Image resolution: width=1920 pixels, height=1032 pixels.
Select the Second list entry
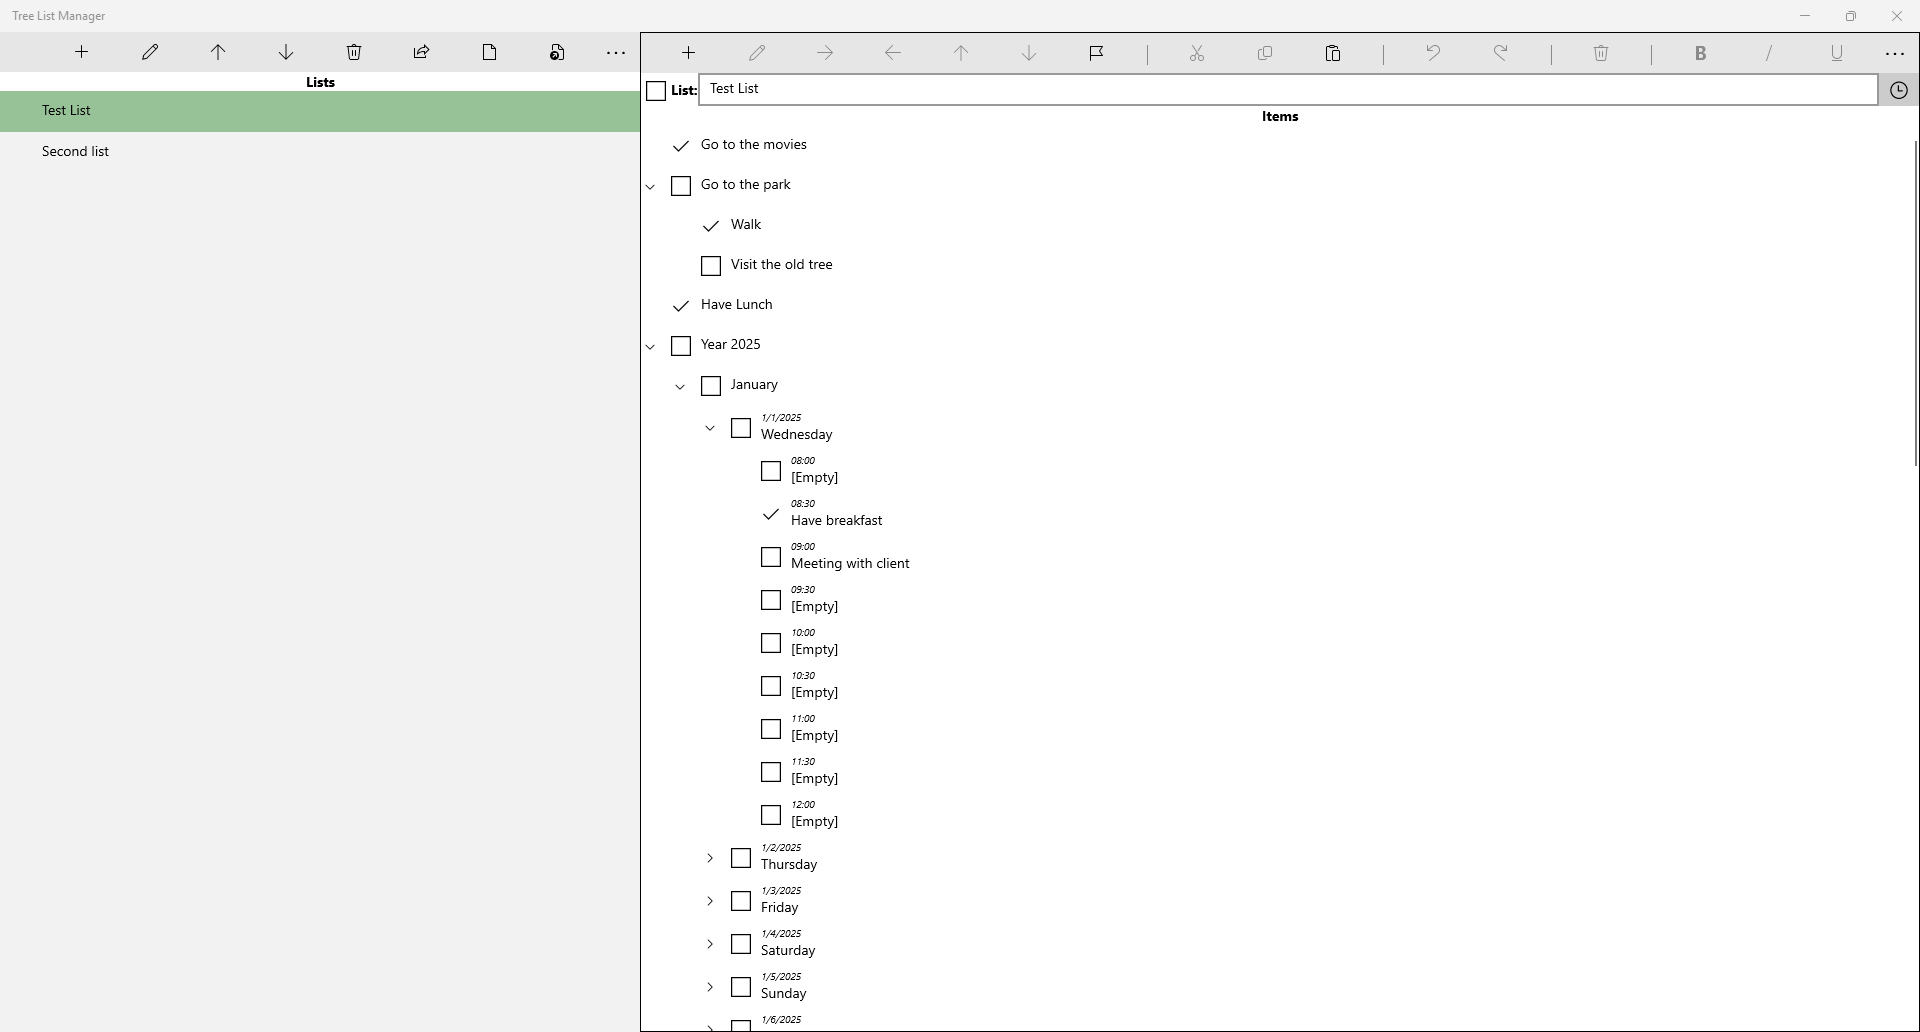click(x=75, y=151)
